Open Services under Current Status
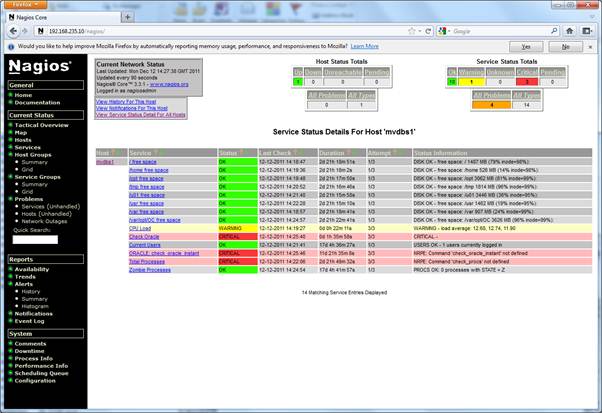Image resolution: width=602 pixels, height=413 pixels. pyautogui.click(x=27, y=147)
